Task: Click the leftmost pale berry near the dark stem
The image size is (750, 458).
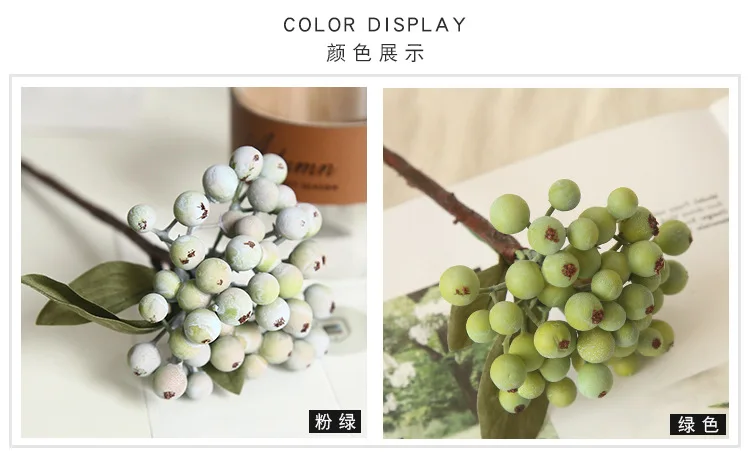Action: pos(142,218)
